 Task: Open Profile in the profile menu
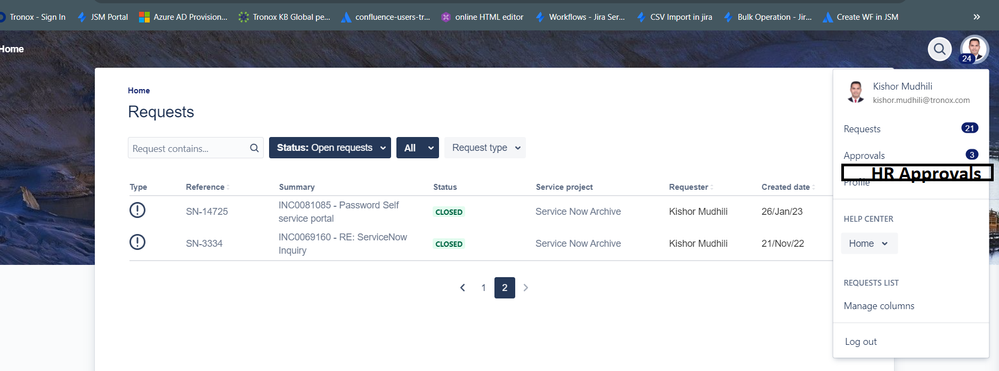856,183
